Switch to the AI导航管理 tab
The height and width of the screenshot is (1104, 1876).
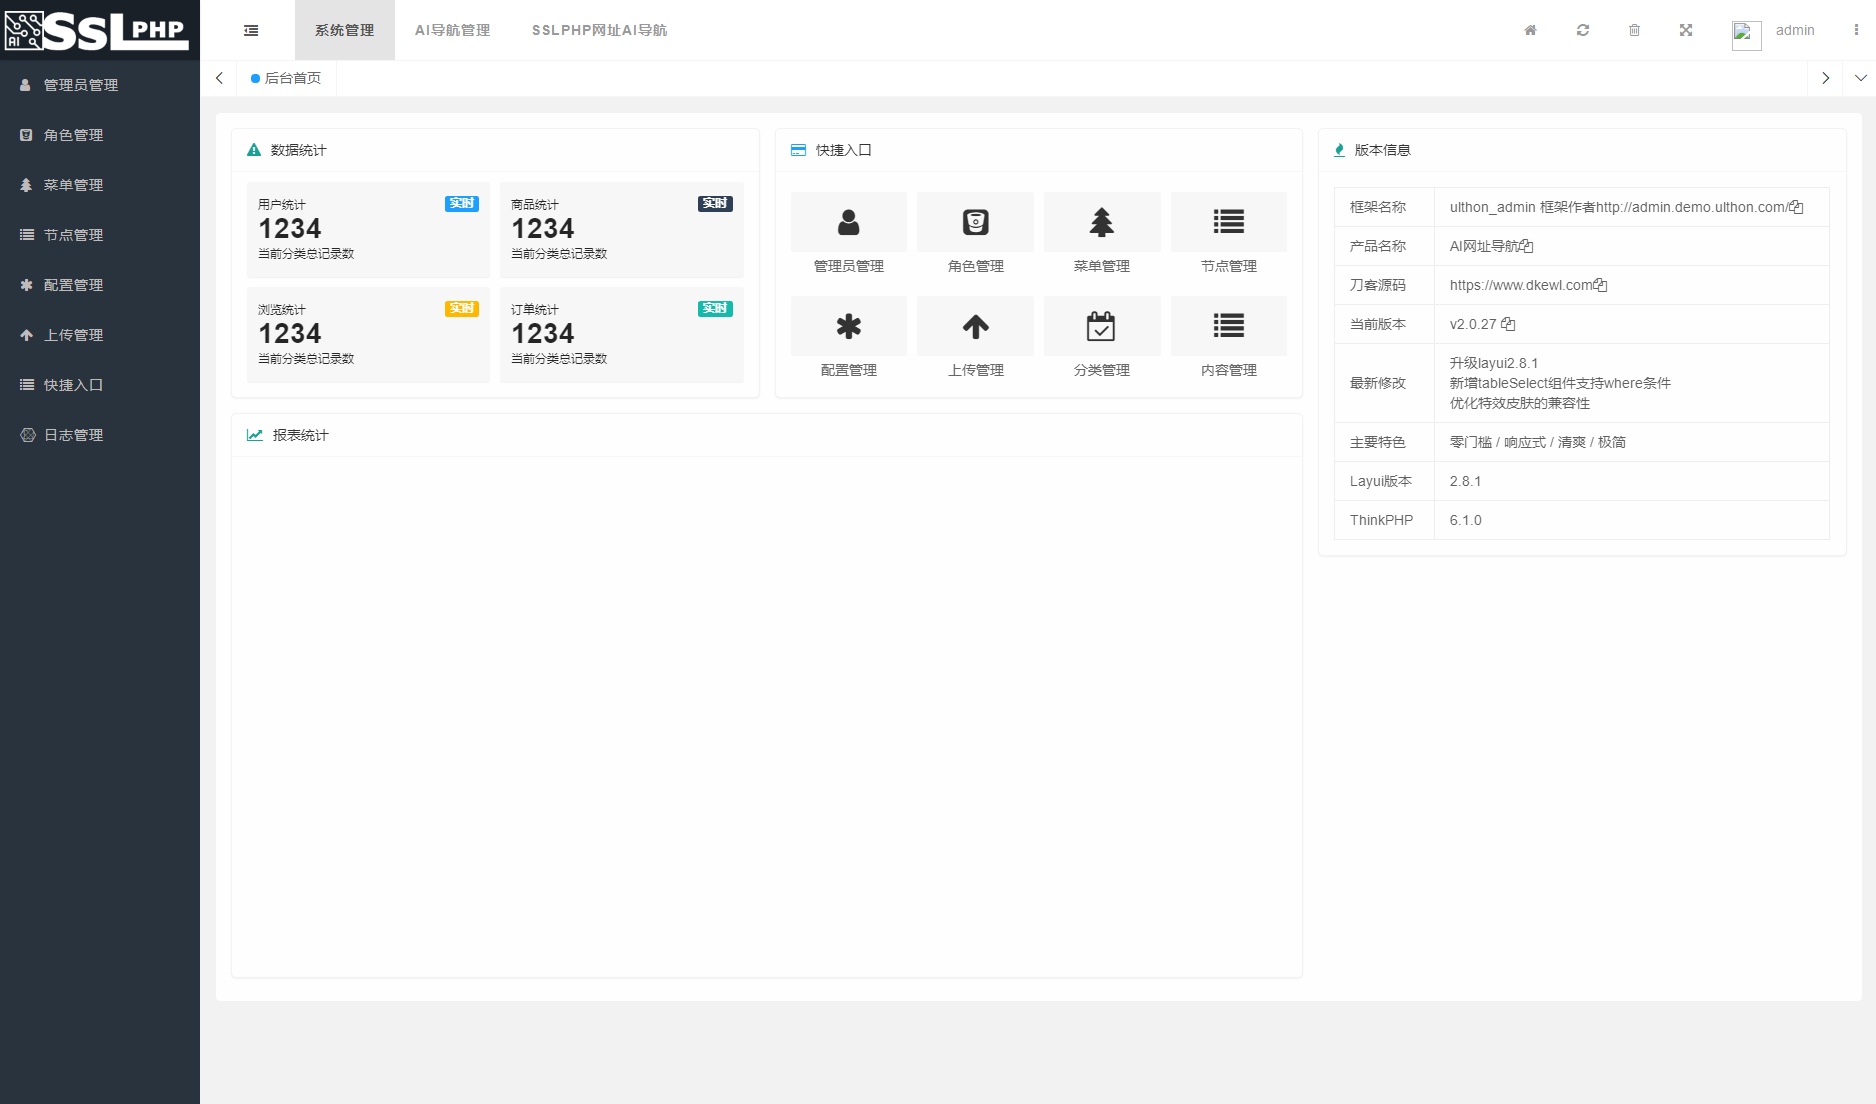point(452,30)
